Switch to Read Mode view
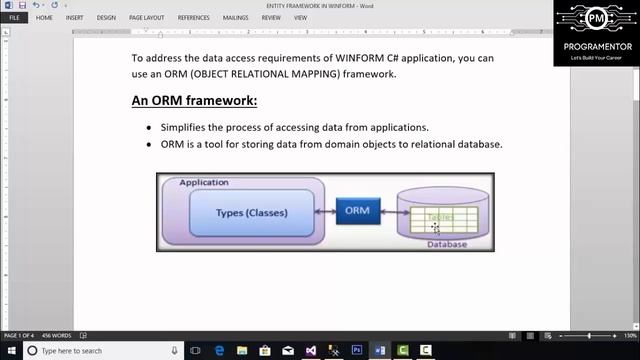The image size is (640, 360). 512,336
